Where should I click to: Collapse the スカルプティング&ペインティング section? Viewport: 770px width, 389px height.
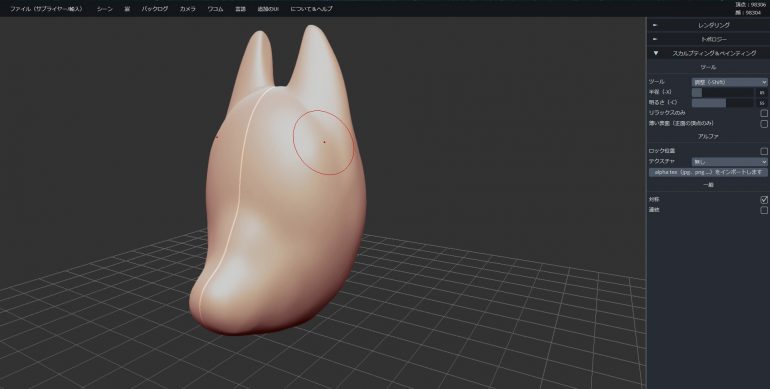click(708, 53)
